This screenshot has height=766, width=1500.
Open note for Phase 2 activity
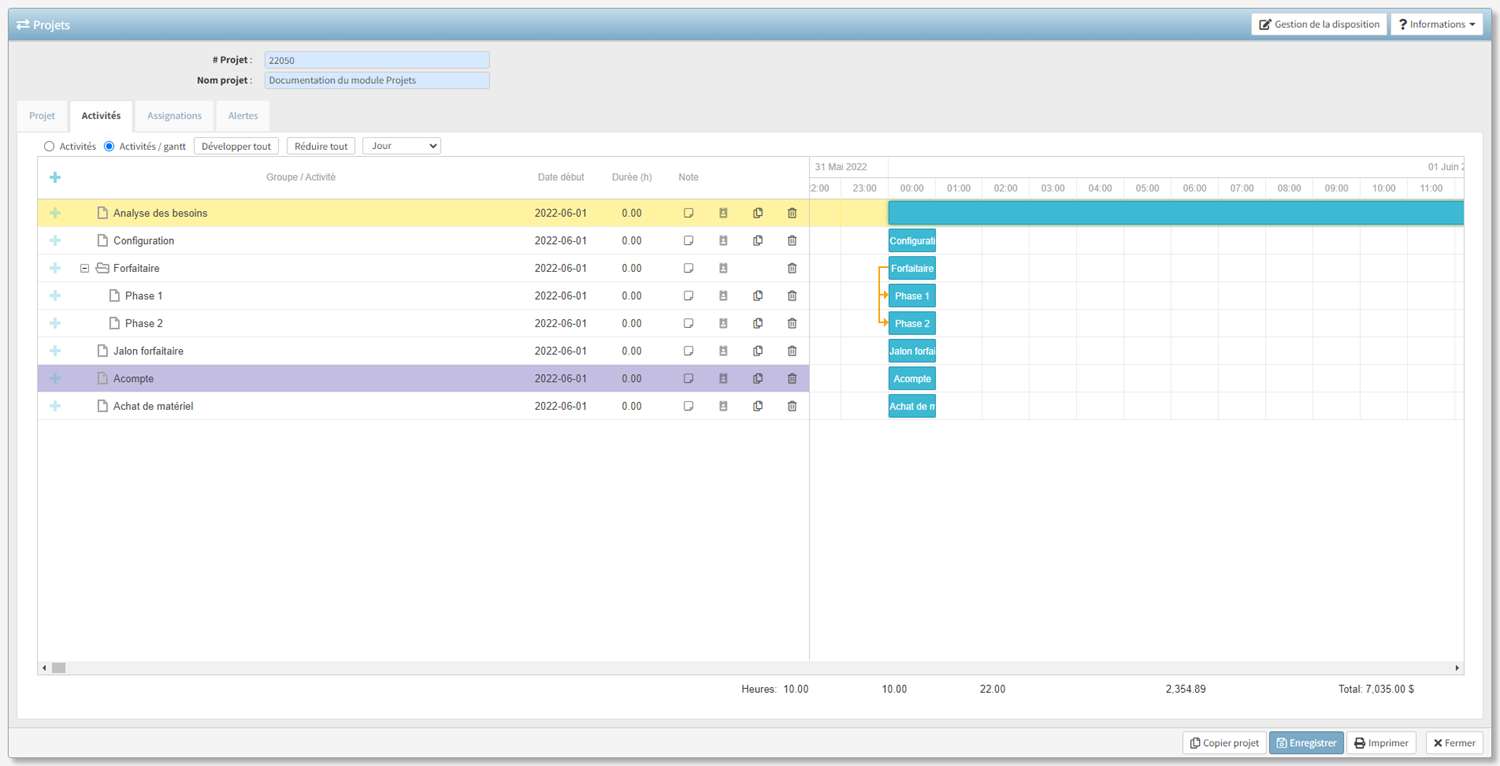tap(688, 324)
